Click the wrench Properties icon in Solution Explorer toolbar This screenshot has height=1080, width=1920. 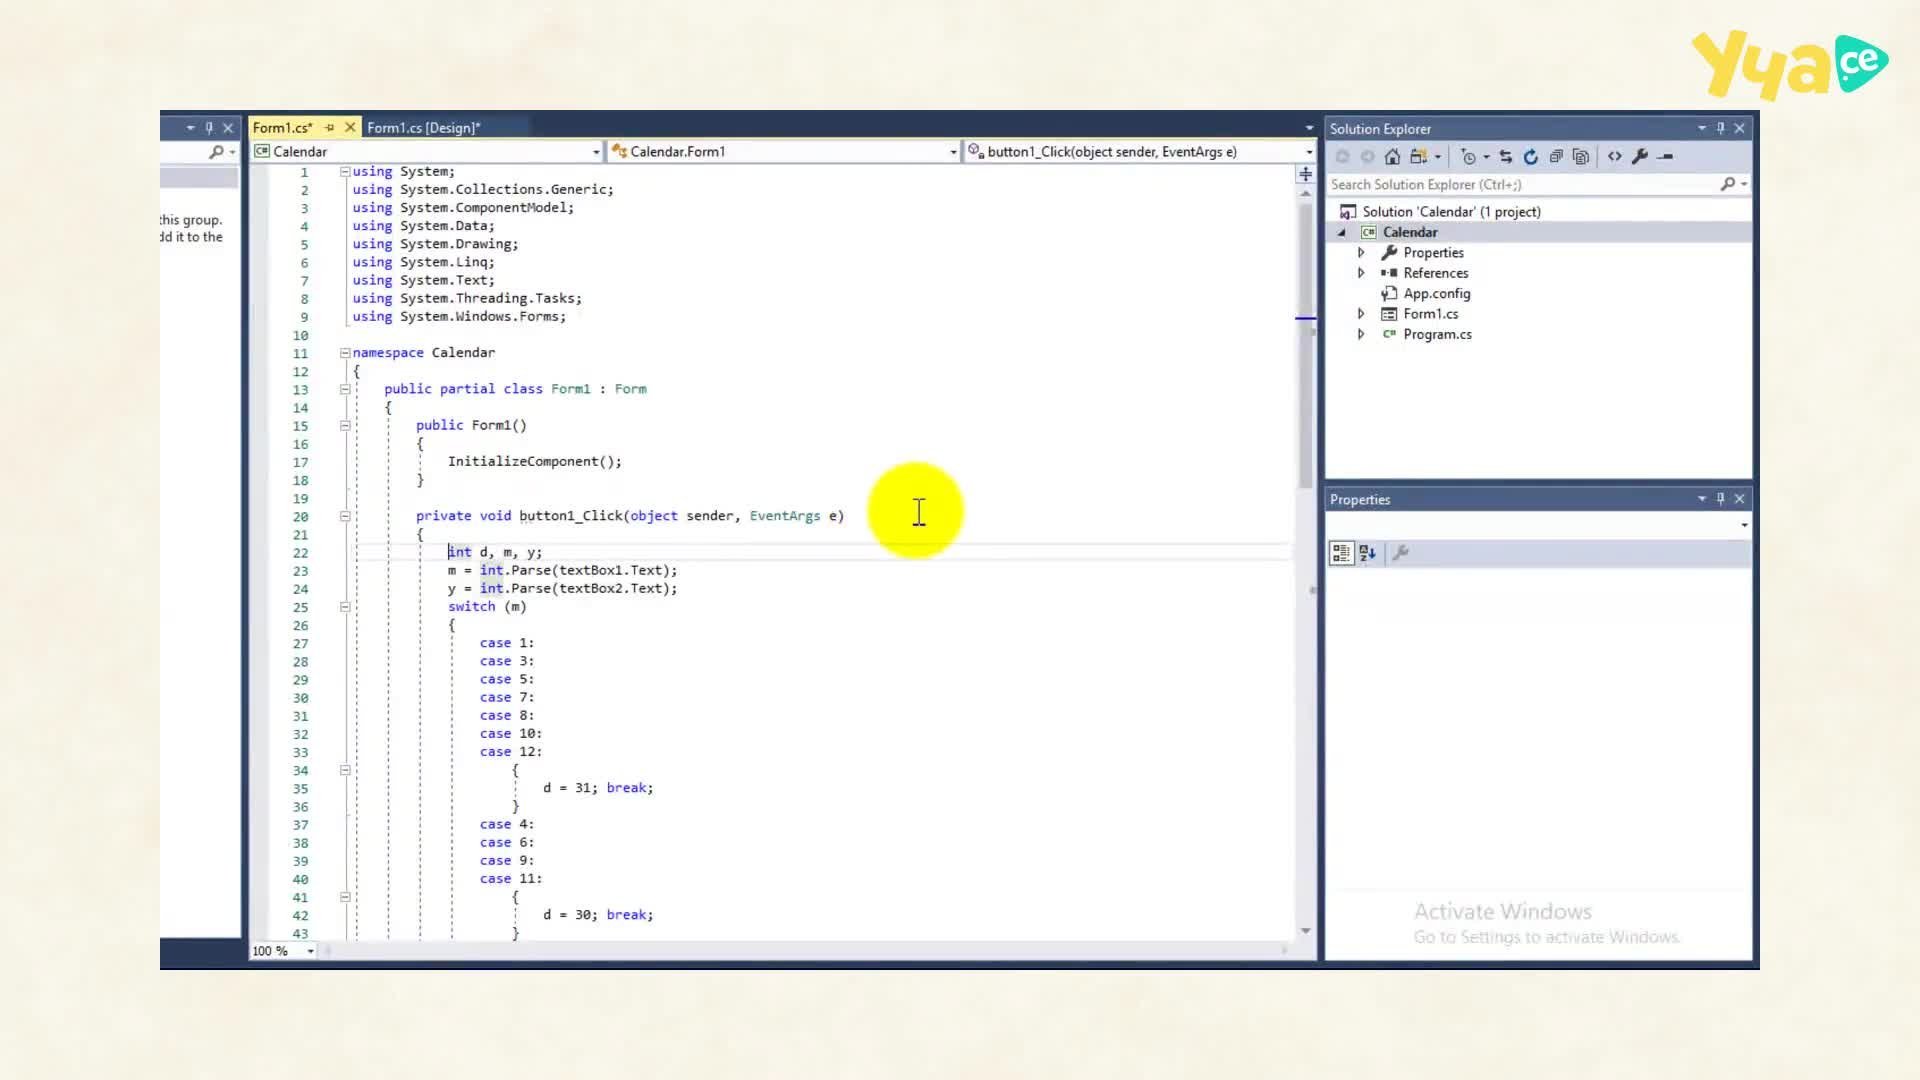coord(1640,156)
